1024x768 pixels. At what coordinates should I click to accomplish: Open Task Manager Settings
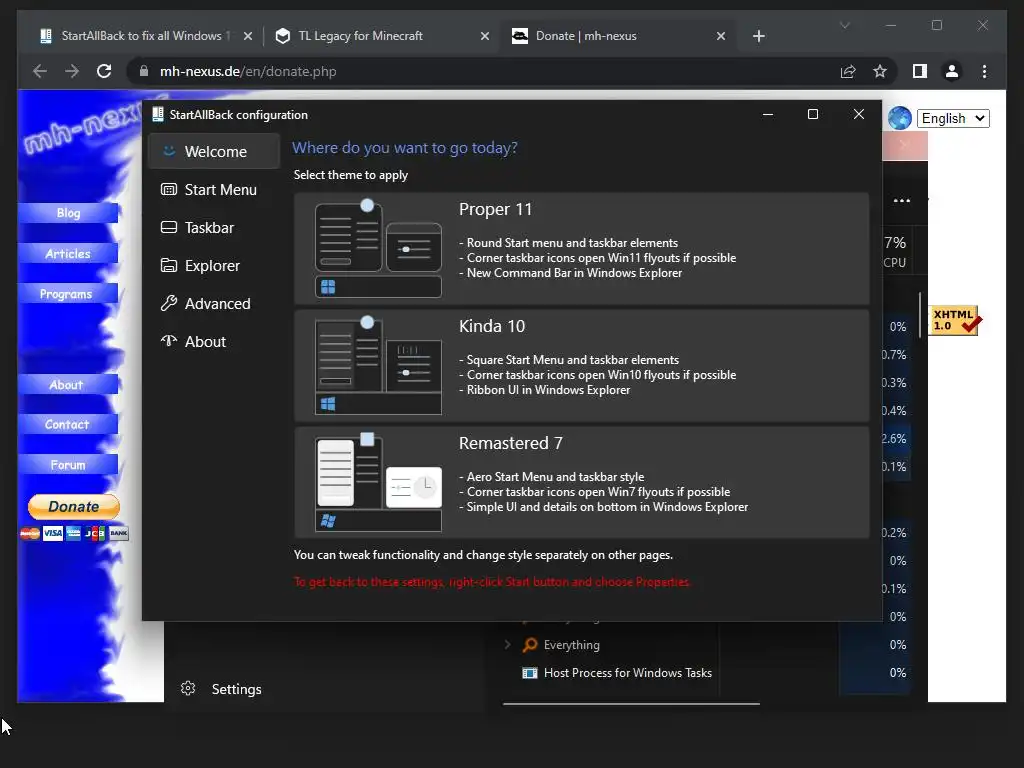pyautogui.click(x=222, y=689)
